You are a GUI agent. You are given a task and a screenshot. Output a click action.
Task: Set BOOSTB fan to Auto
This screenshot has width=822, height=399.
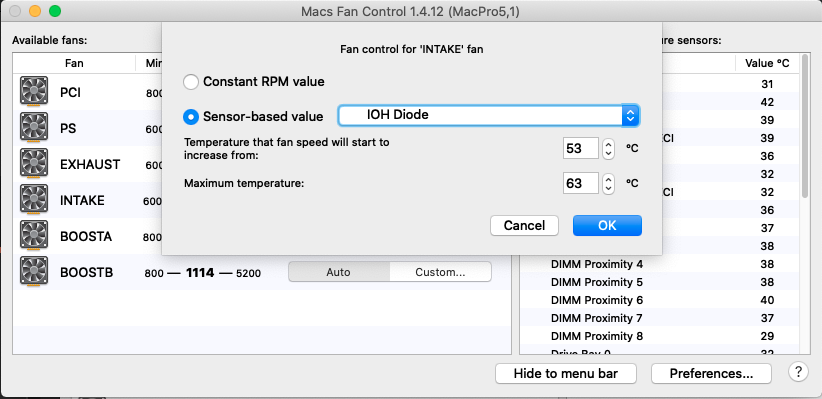point(339,272)
